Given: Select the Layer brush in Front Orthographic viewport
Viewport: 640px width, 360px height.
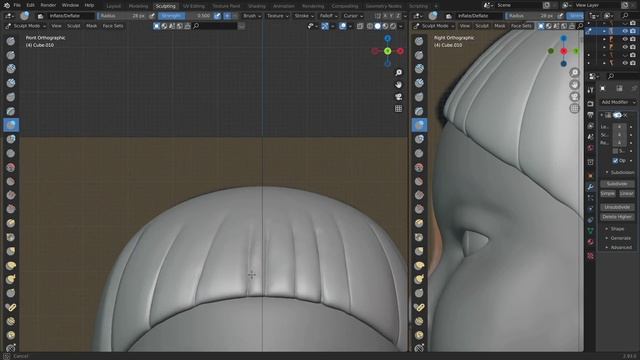Looking at the screenshot, I should (11, 111).
